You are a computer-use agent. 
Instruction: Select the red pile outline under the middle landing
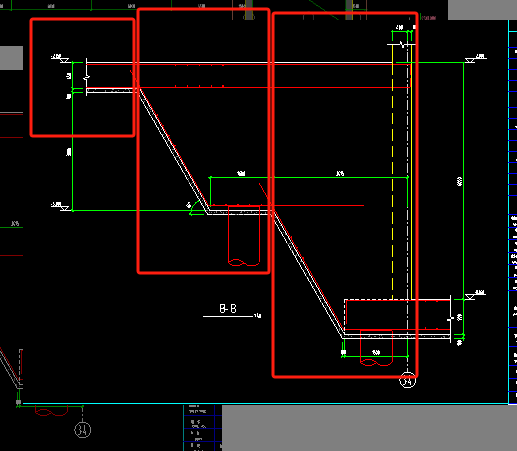244,236
